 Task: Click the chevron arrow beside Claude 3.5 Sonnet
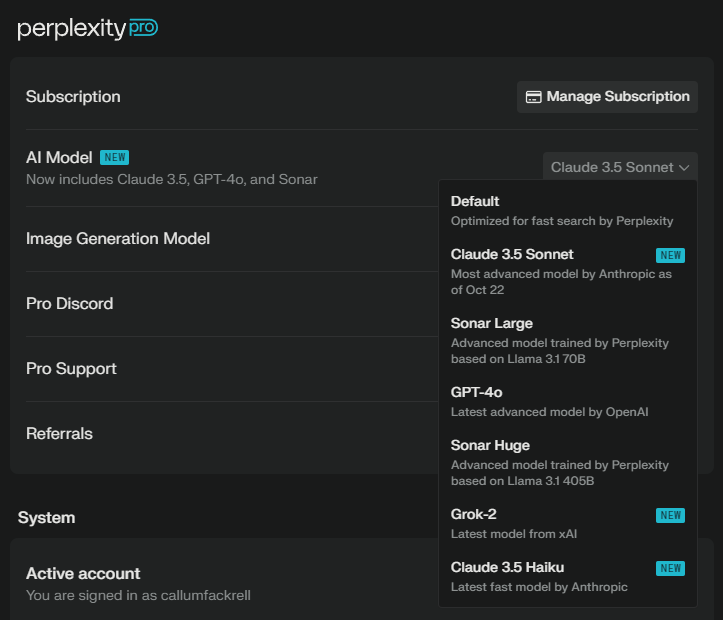point(684,167)
